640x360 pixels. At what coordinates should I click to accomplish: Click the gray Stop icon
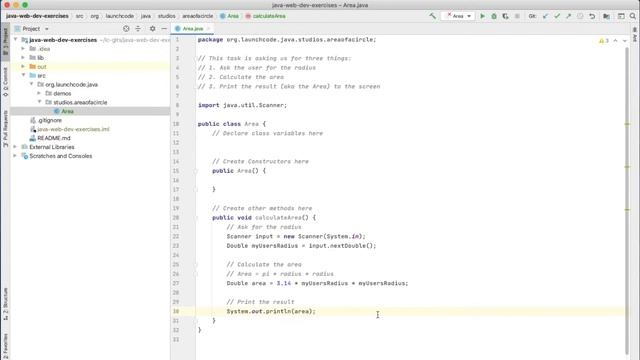(517, 16)
